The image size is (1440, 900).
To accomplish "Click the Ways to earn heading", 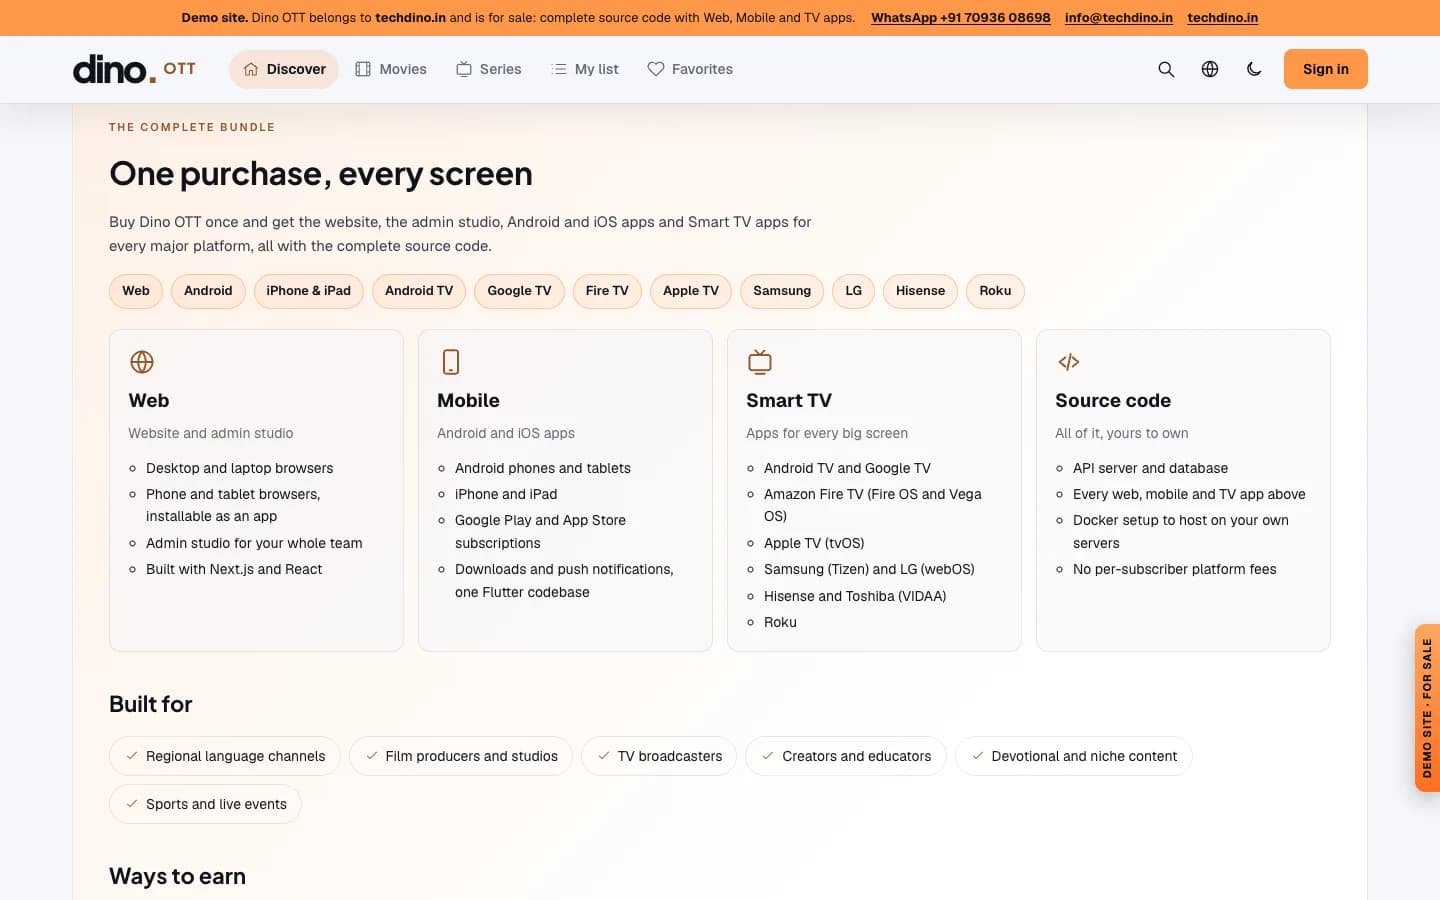I will pos(177,876).
